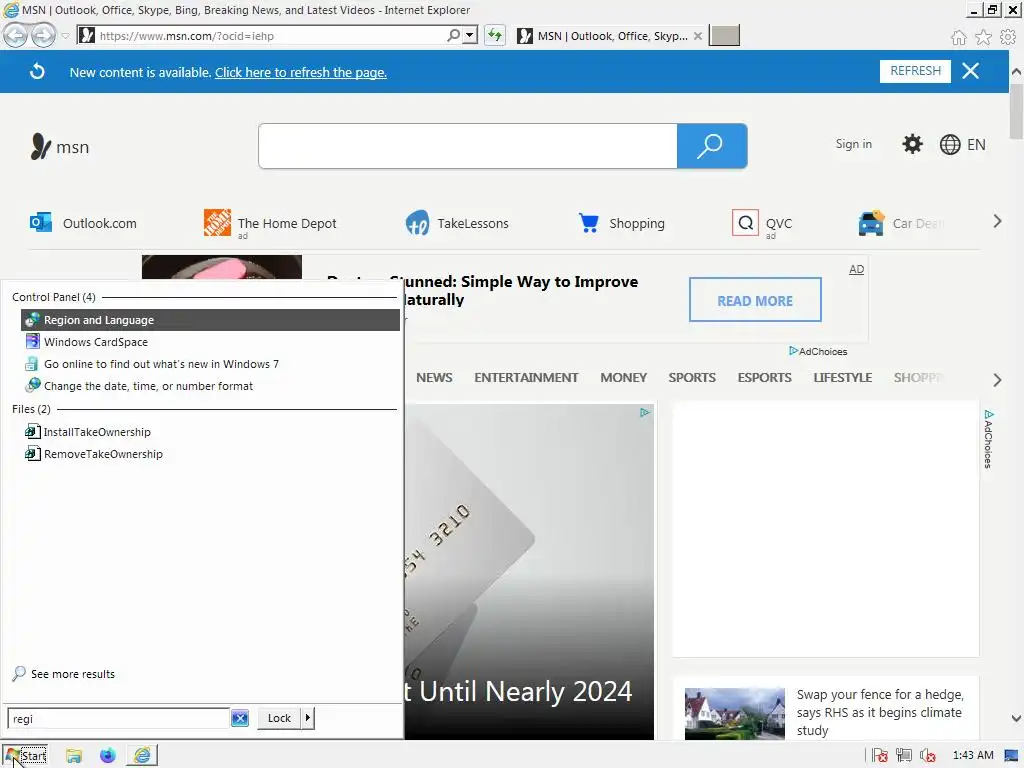Open Windows CardSpace result
The image size is (1024, 768).
(x=210, y=342)
